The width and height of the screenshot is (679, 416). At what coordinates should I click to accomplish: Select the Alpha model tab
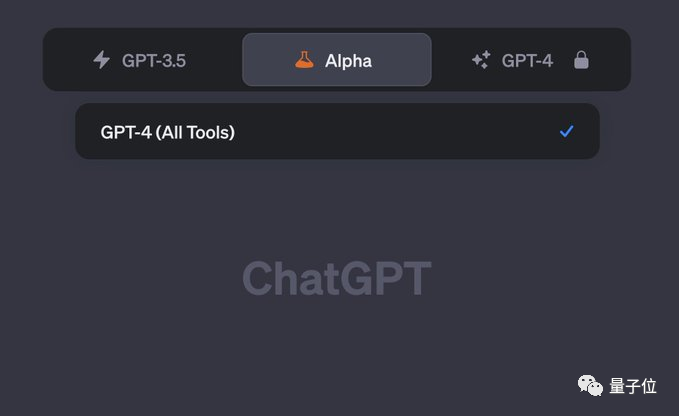click(336, 60)
